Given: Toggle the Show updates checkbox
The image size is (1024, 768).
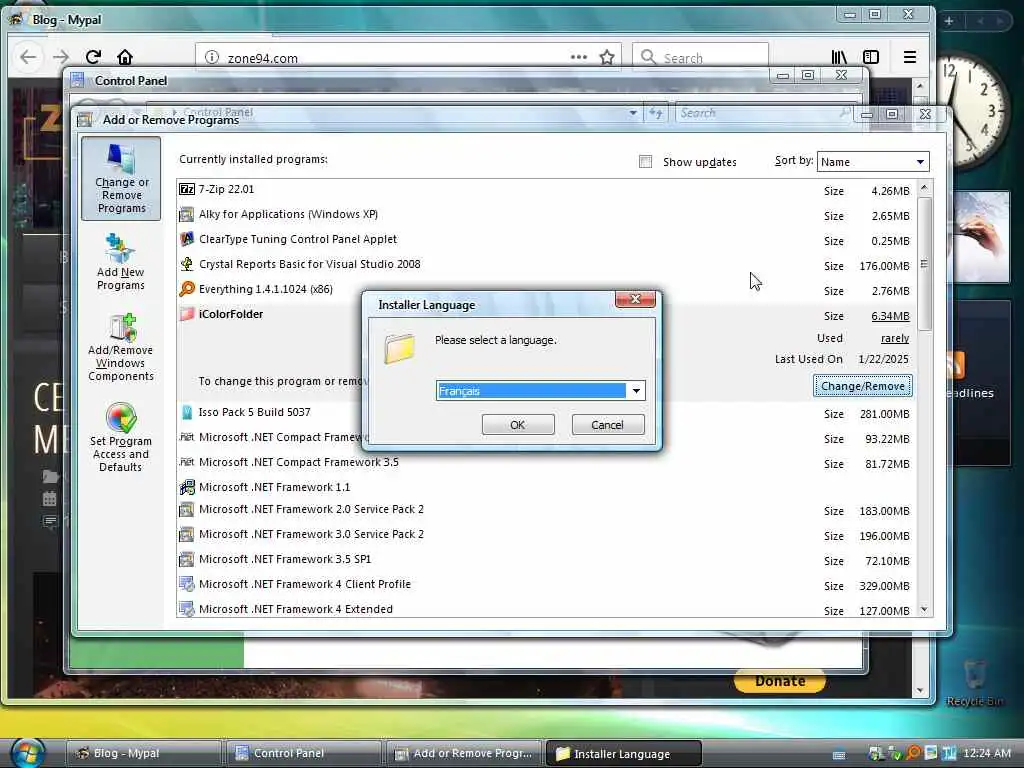Looking at the screenshot, I should (x=645, y=161).
